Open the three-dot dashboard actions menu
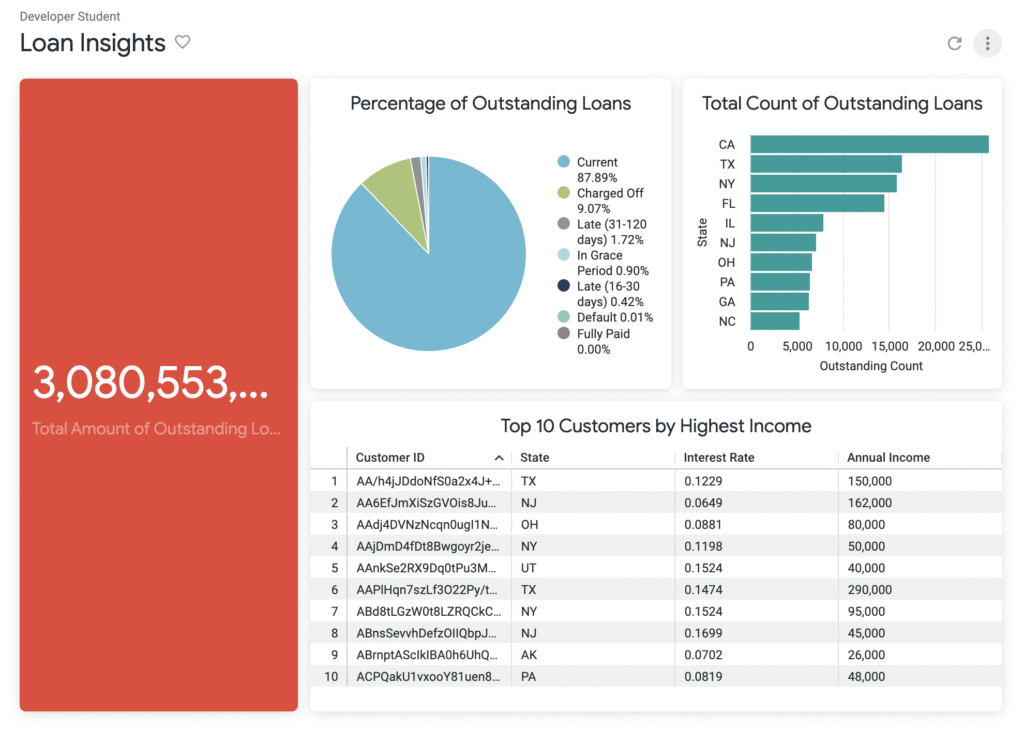 [987, 43]
